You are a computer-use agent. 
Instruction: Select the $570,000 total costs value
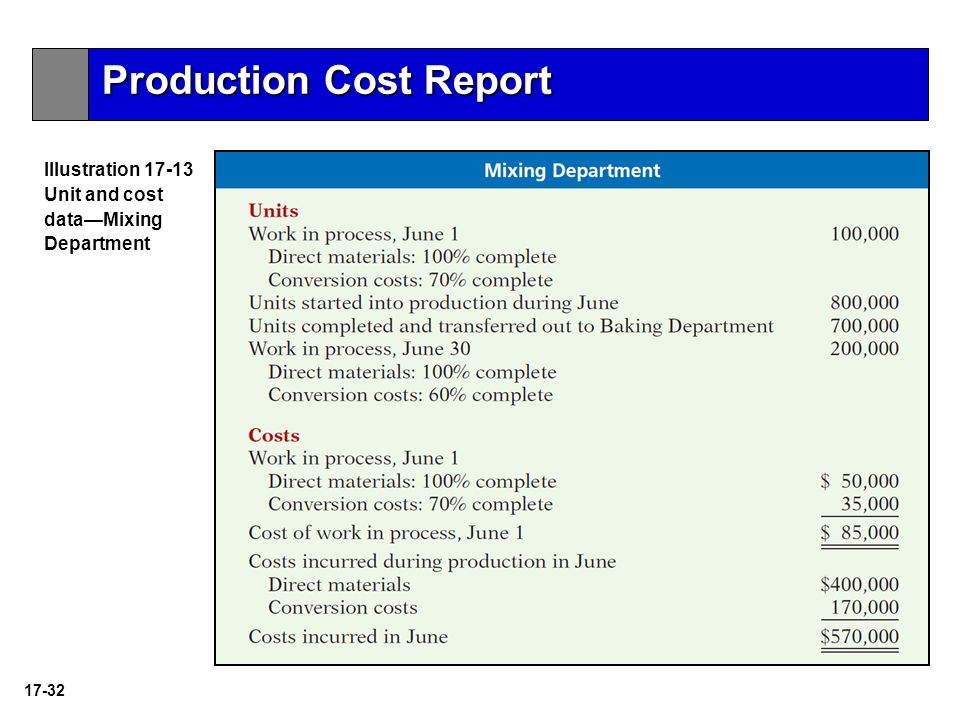[x=860, y=637]
